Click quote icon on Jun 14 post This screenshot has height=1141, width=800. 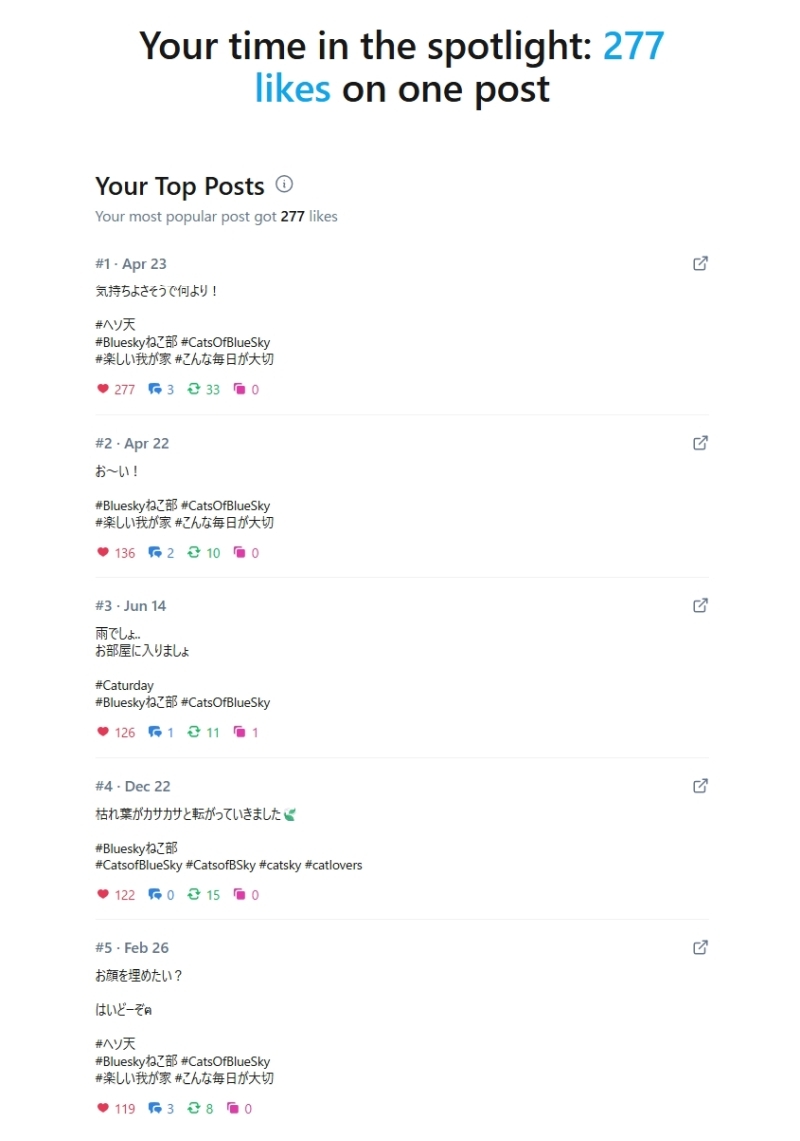240,732
